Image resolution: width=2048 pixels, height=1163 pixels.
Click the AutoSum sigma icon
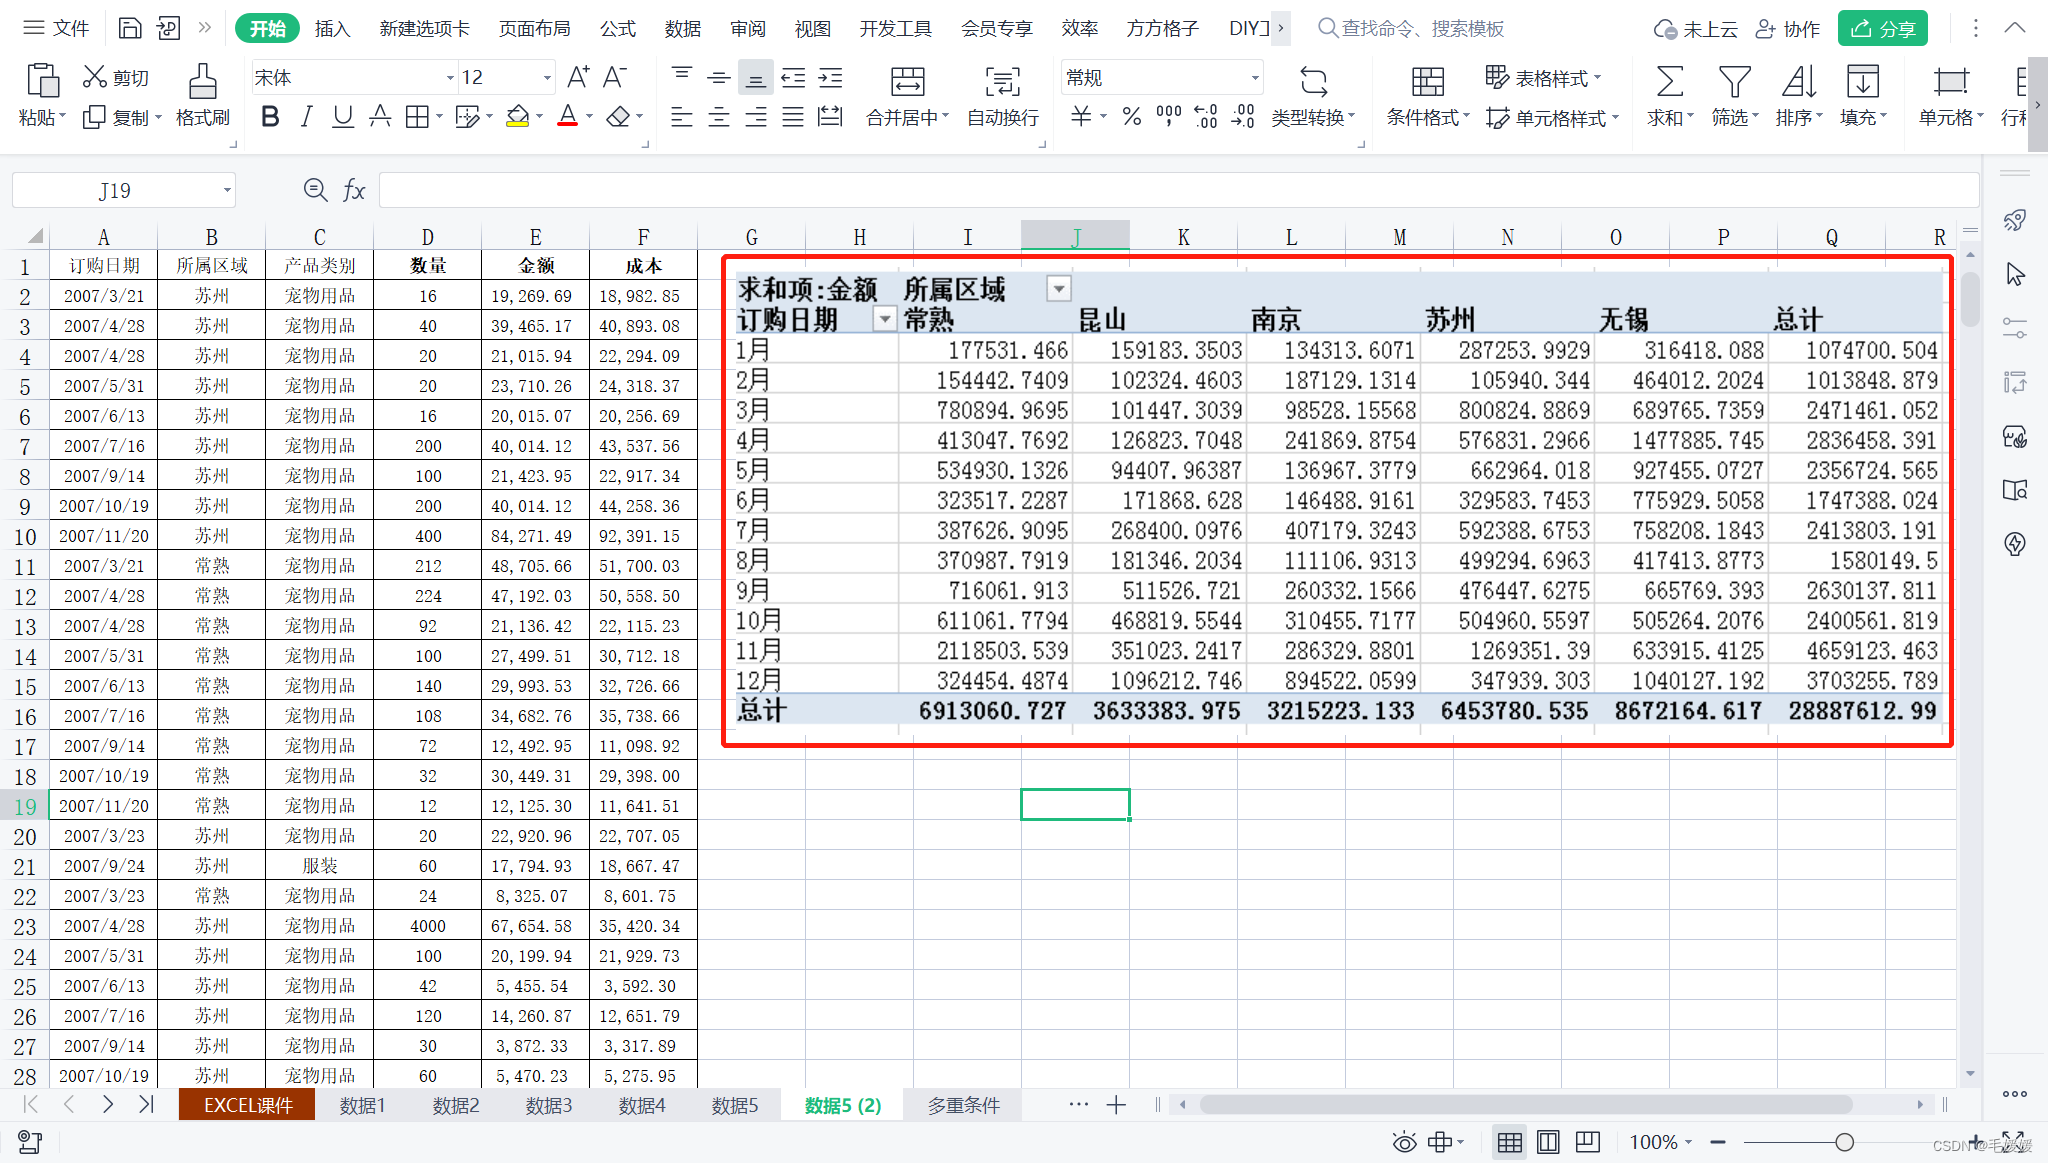pos(1669,82)
